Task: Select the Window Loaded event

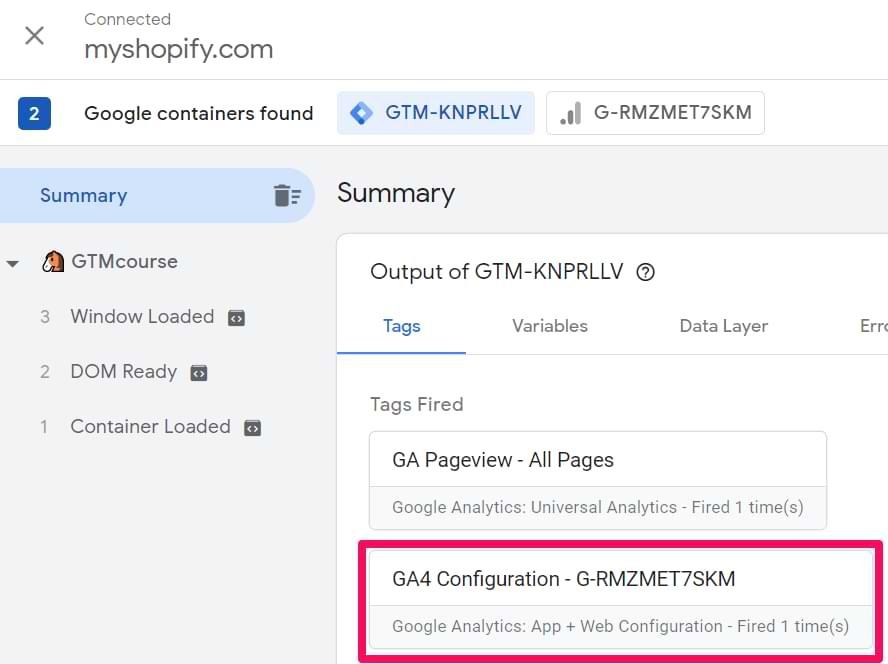Action: click(142, 317)
